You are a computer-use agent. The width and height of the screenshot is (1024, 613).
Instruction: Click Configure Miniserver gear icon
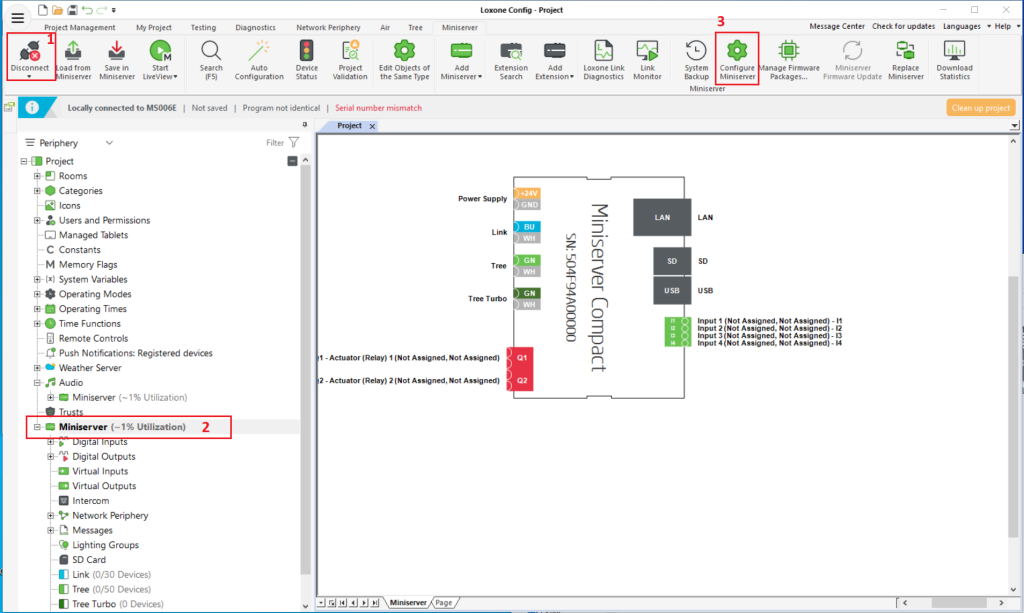(x=737, y=52)
